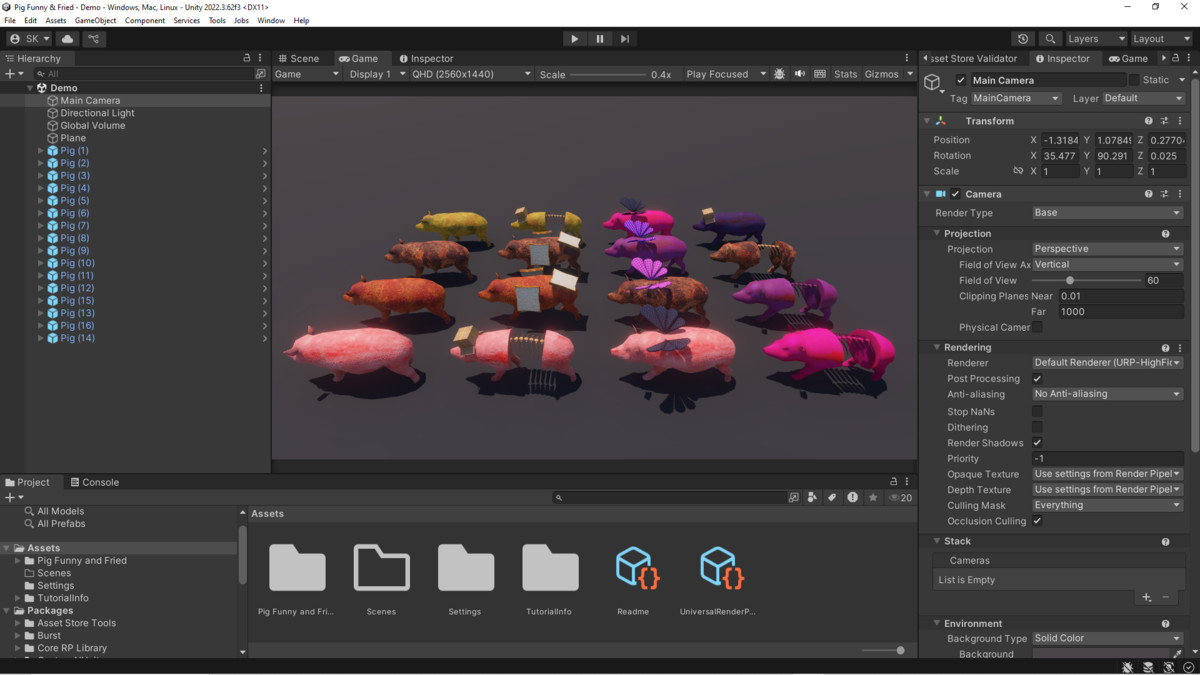
Task: Click the status bar debugger bug icon
Action: pos(1128,667)
